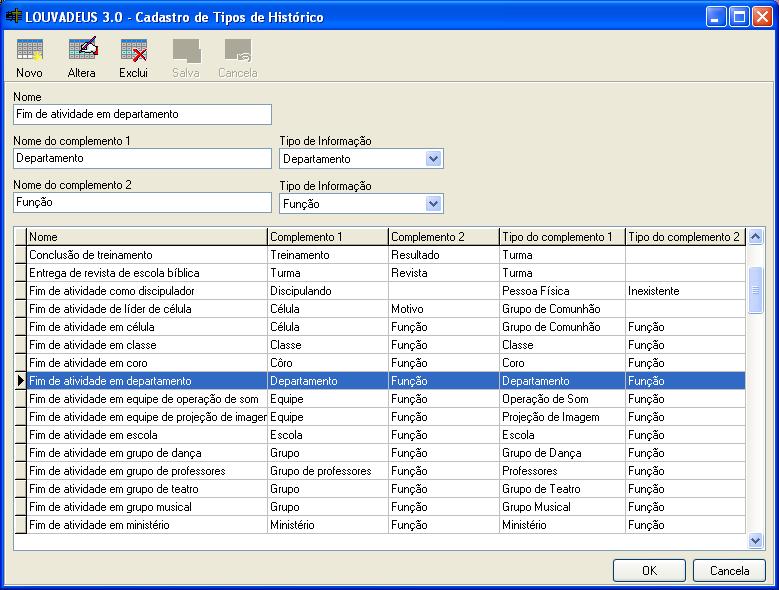Click the Altera edit icon
The width and height of the screenshot is (779, 590).
82,50
